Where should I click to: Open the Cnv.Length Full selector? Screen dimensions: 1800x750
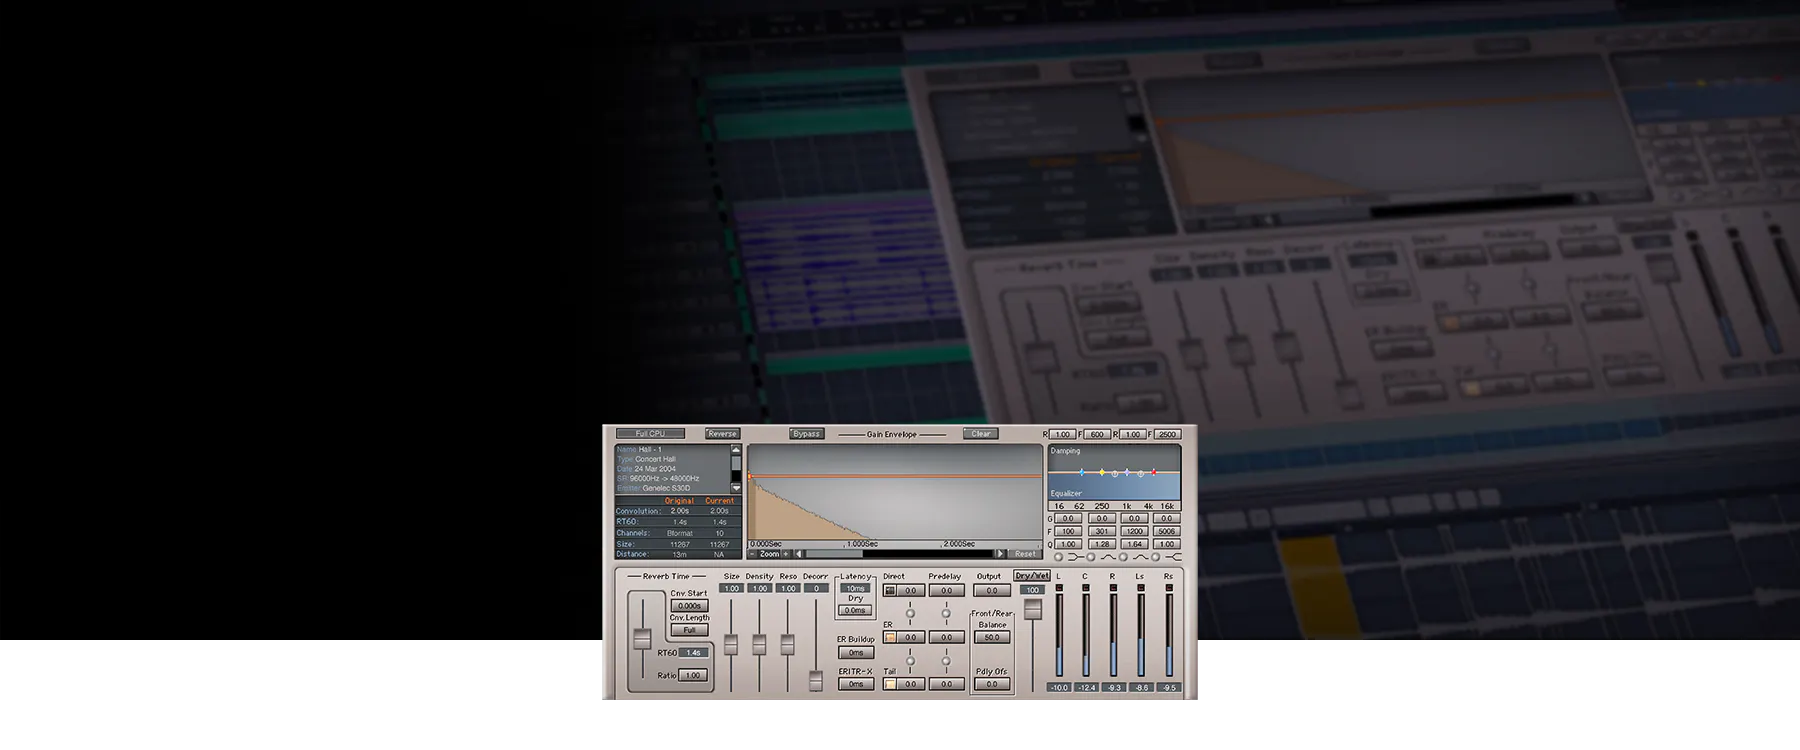[x=690, y=630]
